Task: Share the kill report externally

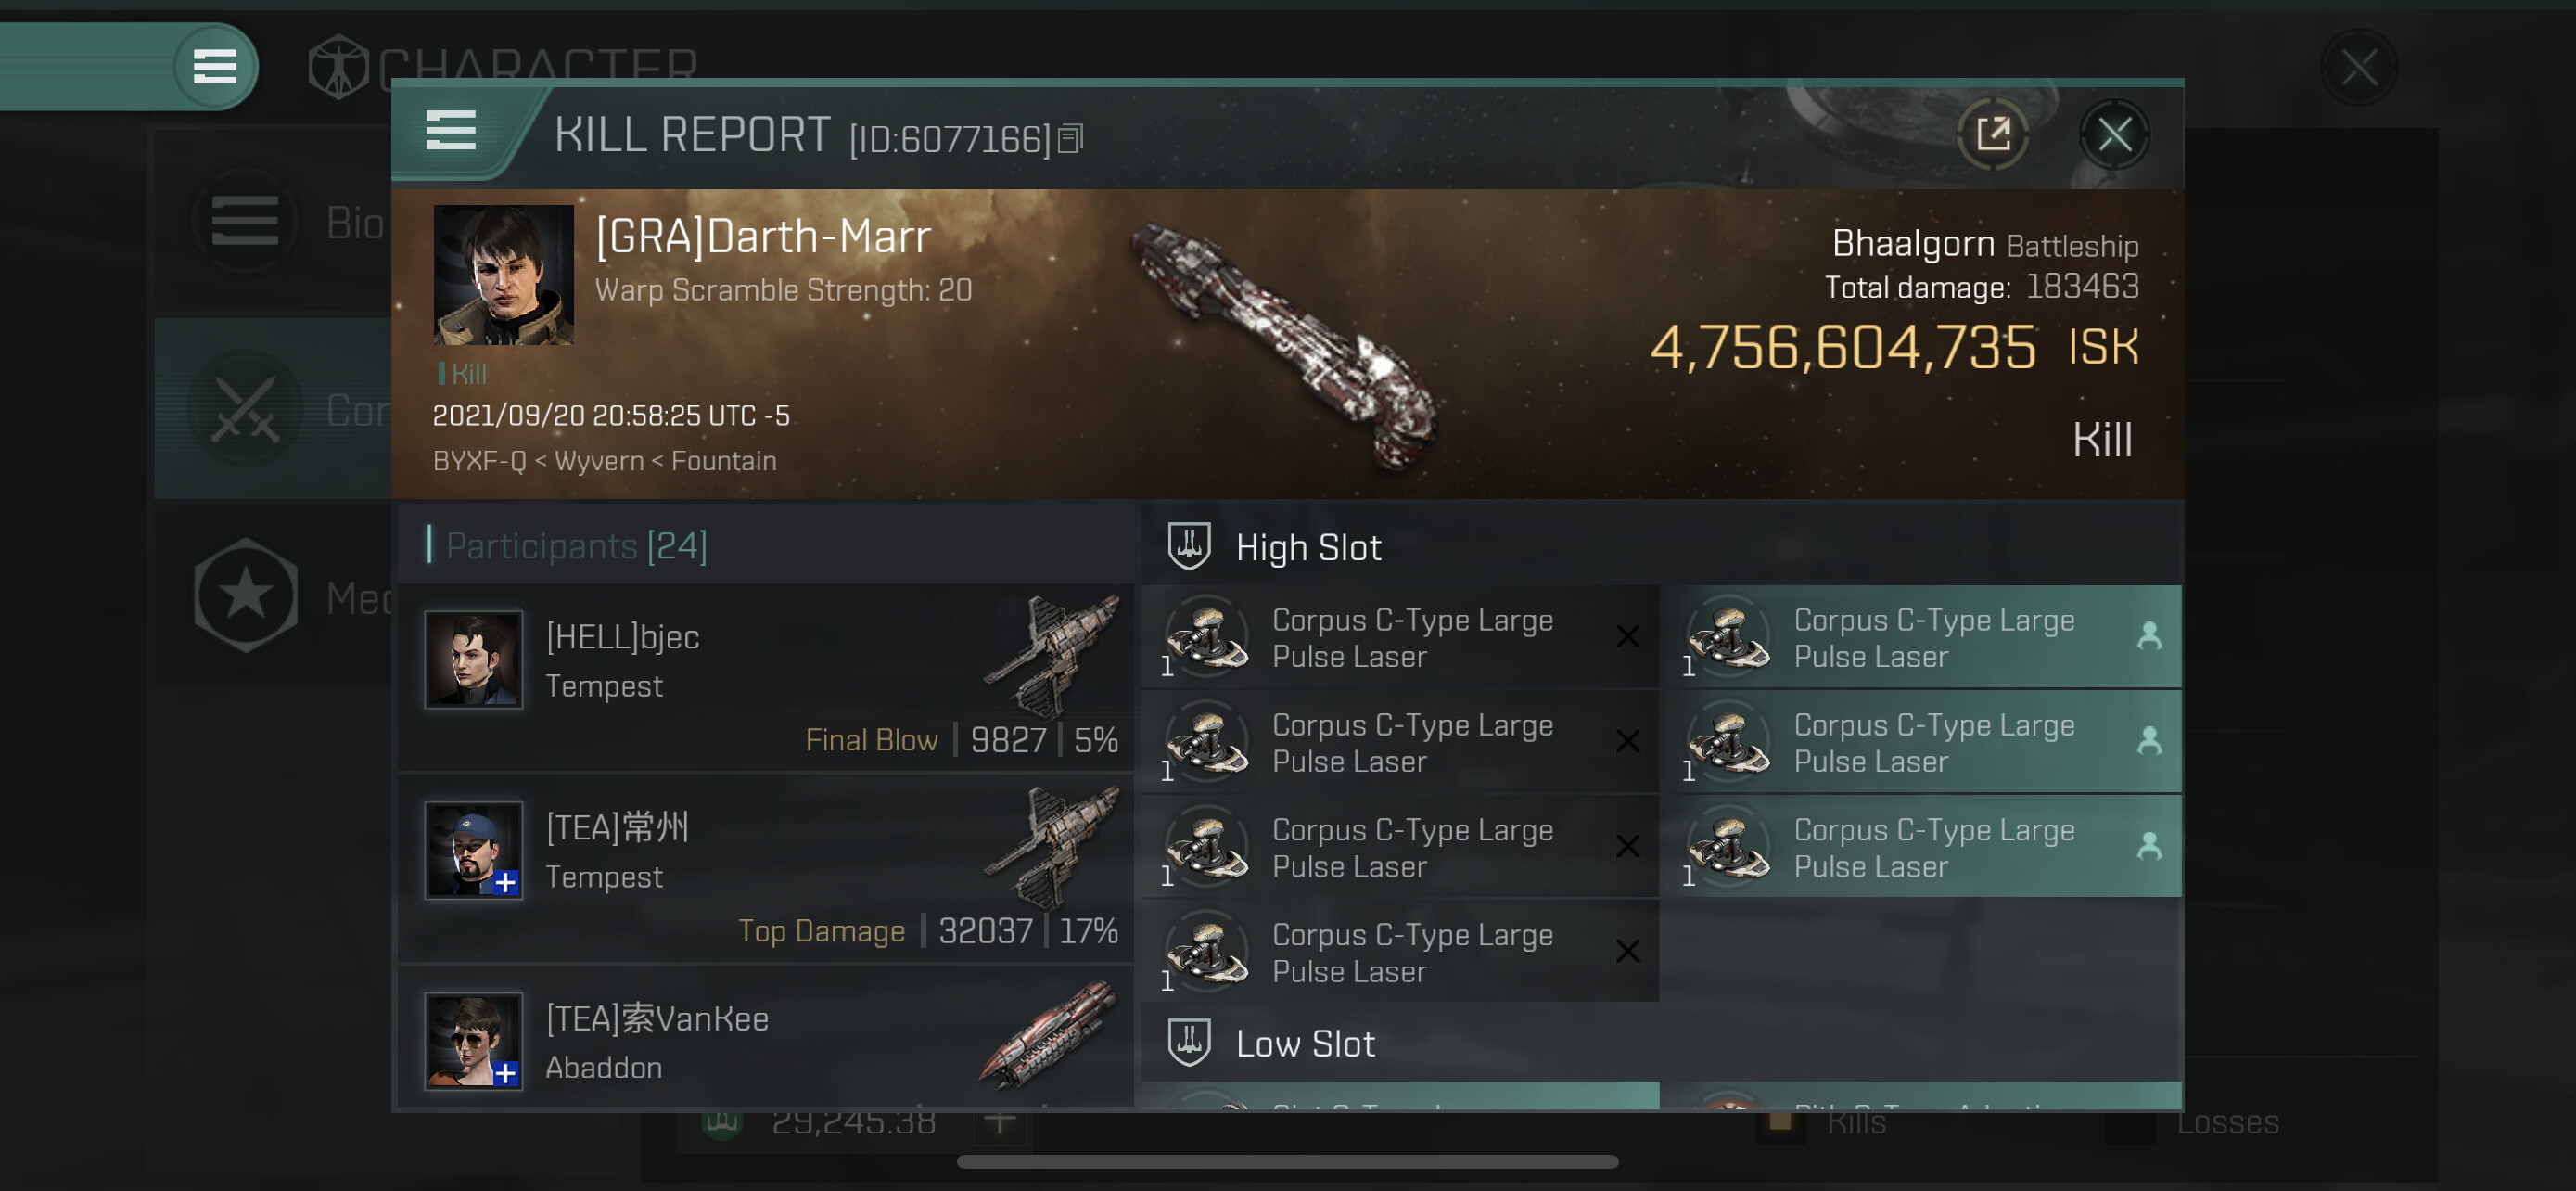Action: (x=1992, y=134)
